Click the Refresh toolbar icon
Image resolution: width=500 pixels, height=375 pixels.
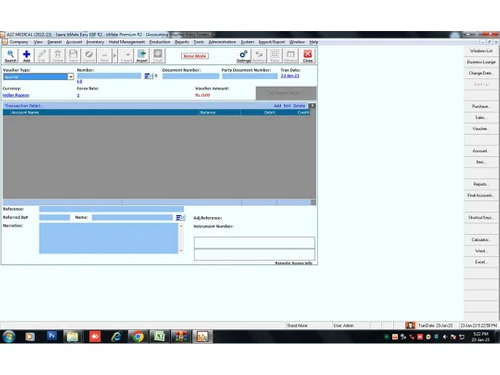click(x=259, y=56)
